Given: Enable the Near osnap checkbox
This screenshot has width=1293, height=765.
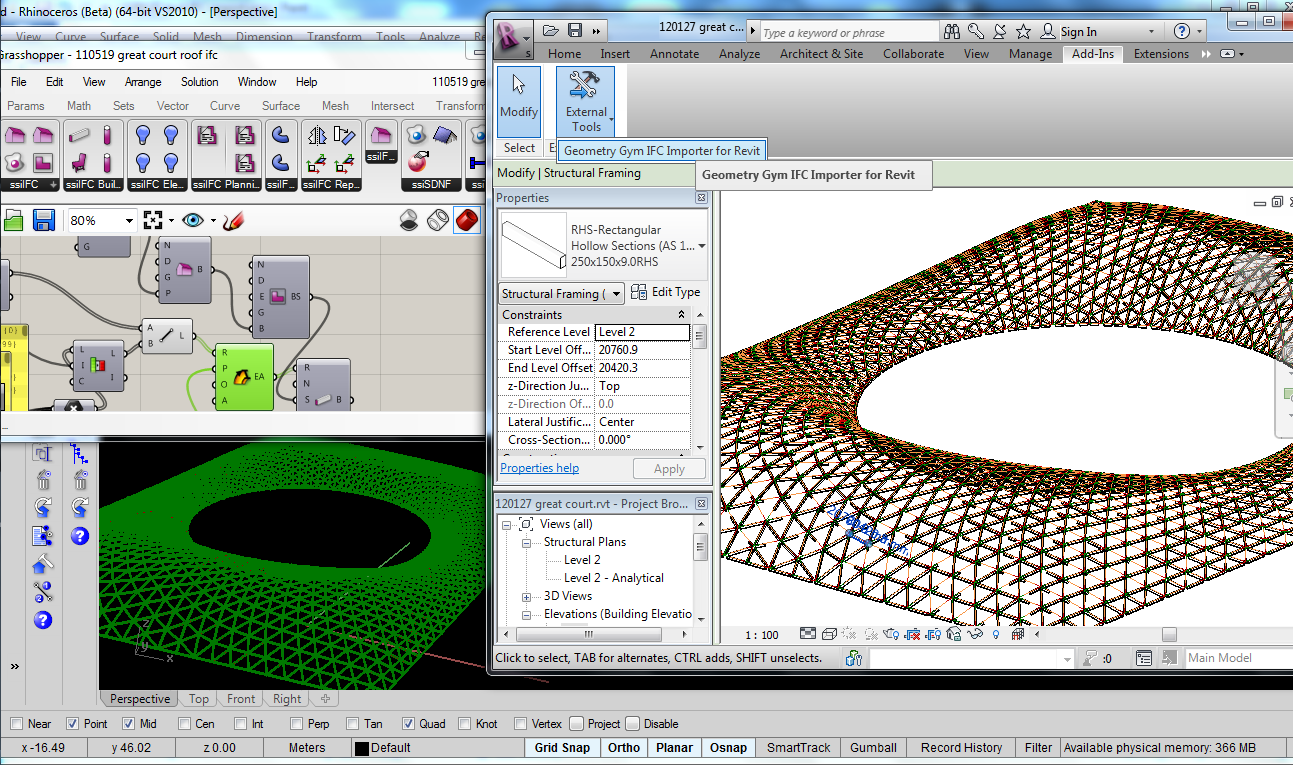Looking at the screenshot, I should pos(16,724).
